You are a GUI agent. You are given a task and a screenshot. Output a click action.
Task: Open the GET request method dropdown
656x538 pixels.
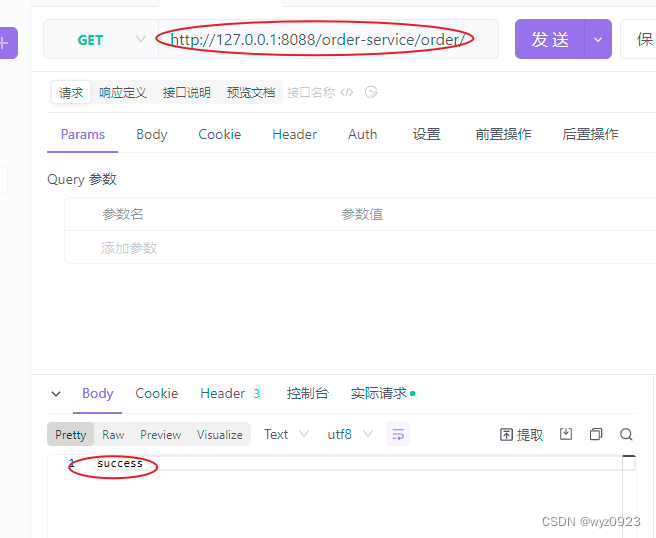(101, 39)
